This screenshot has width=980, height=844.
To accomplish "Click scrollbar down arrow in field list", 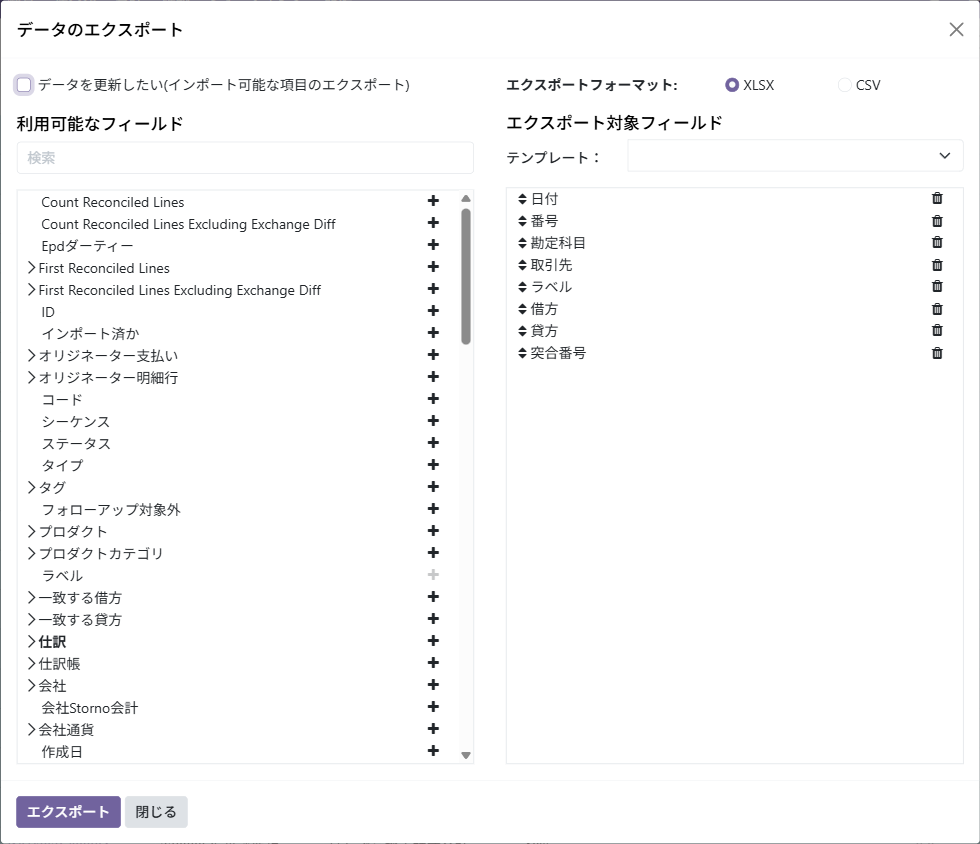I will (x=466, y=755).
